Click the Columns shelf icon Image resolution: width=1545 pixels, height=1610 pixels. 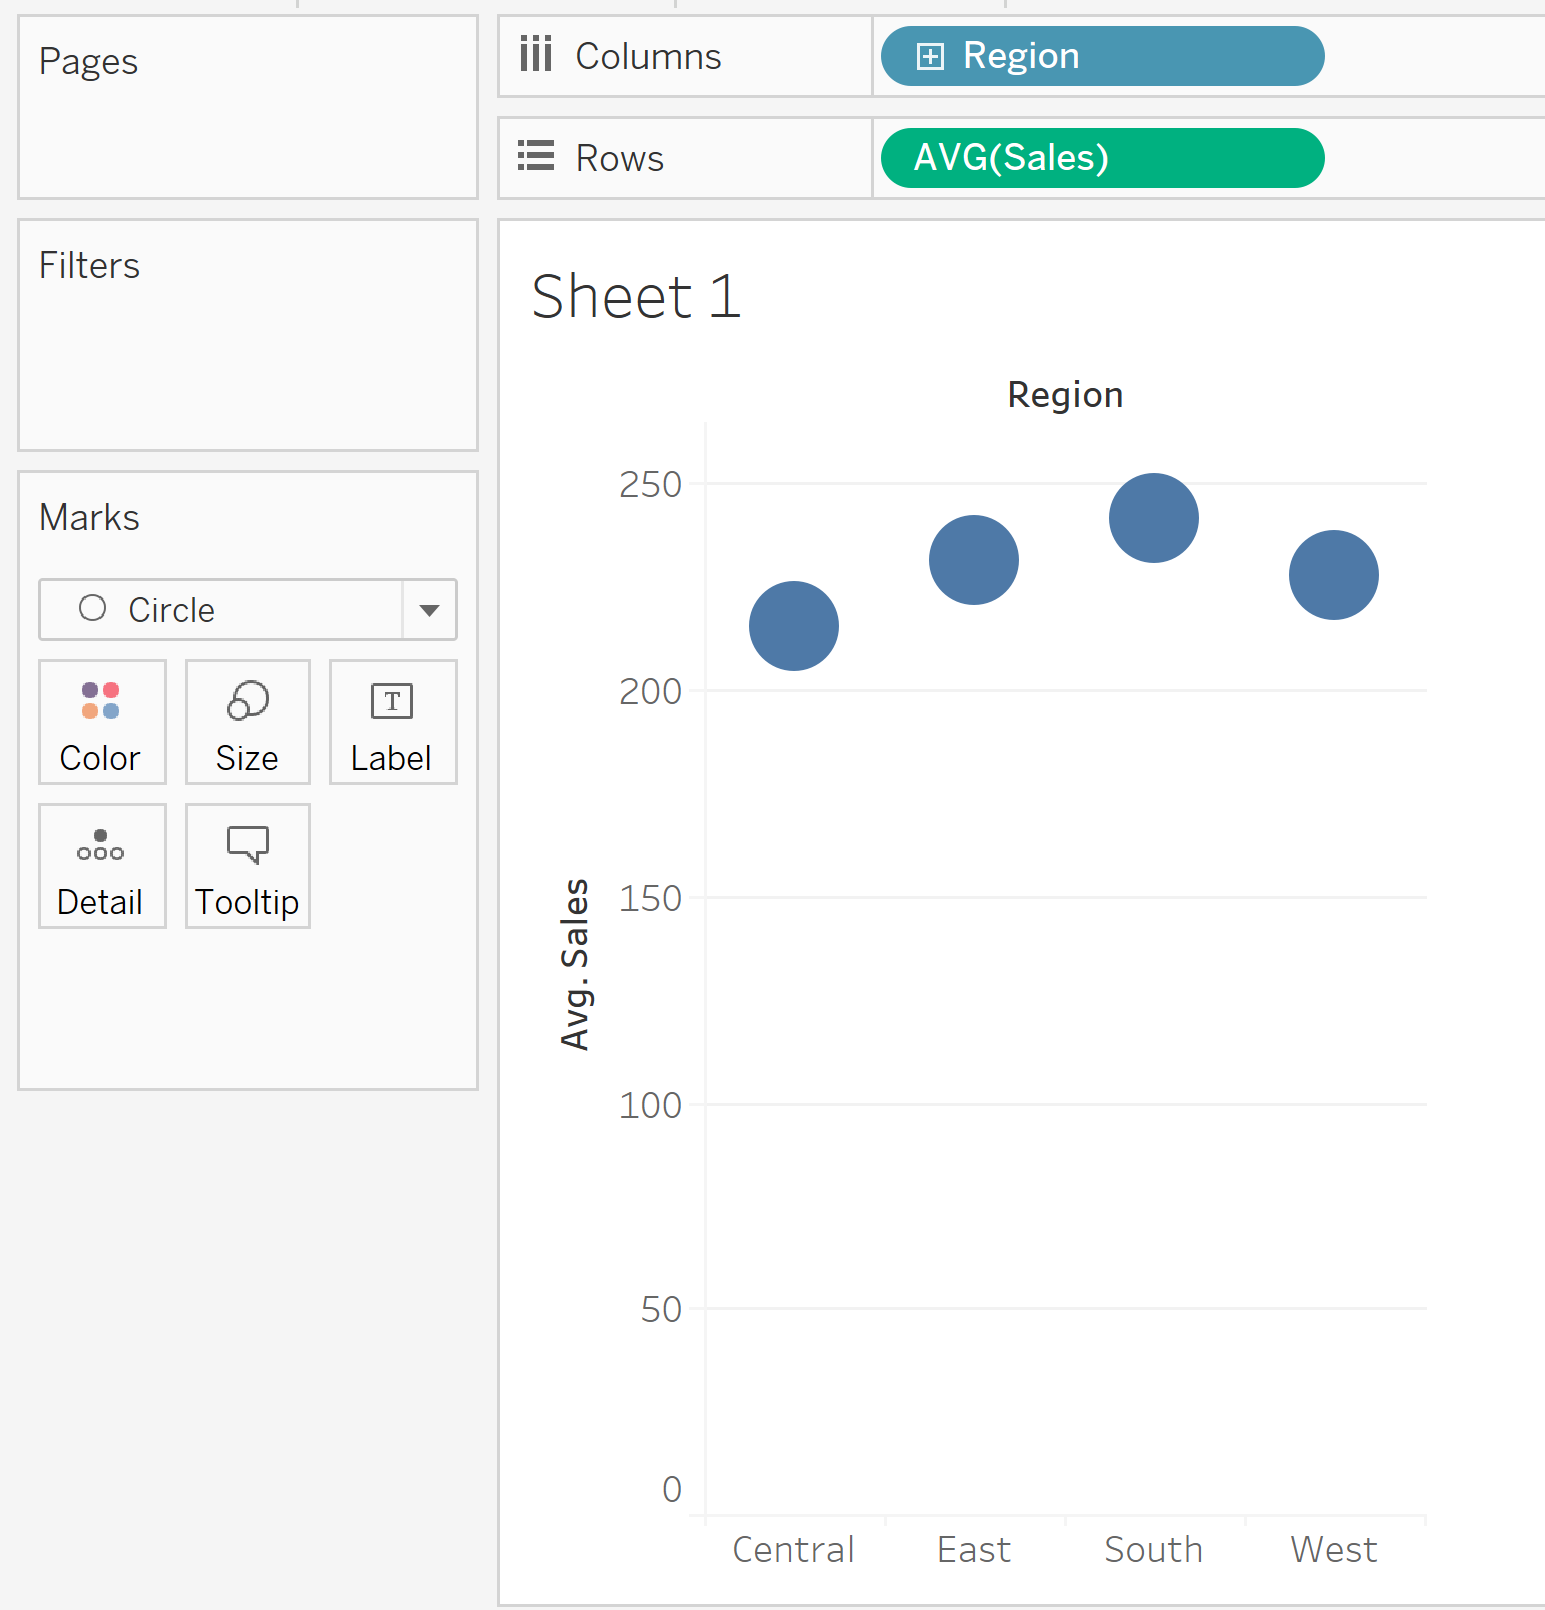(536, 55)
